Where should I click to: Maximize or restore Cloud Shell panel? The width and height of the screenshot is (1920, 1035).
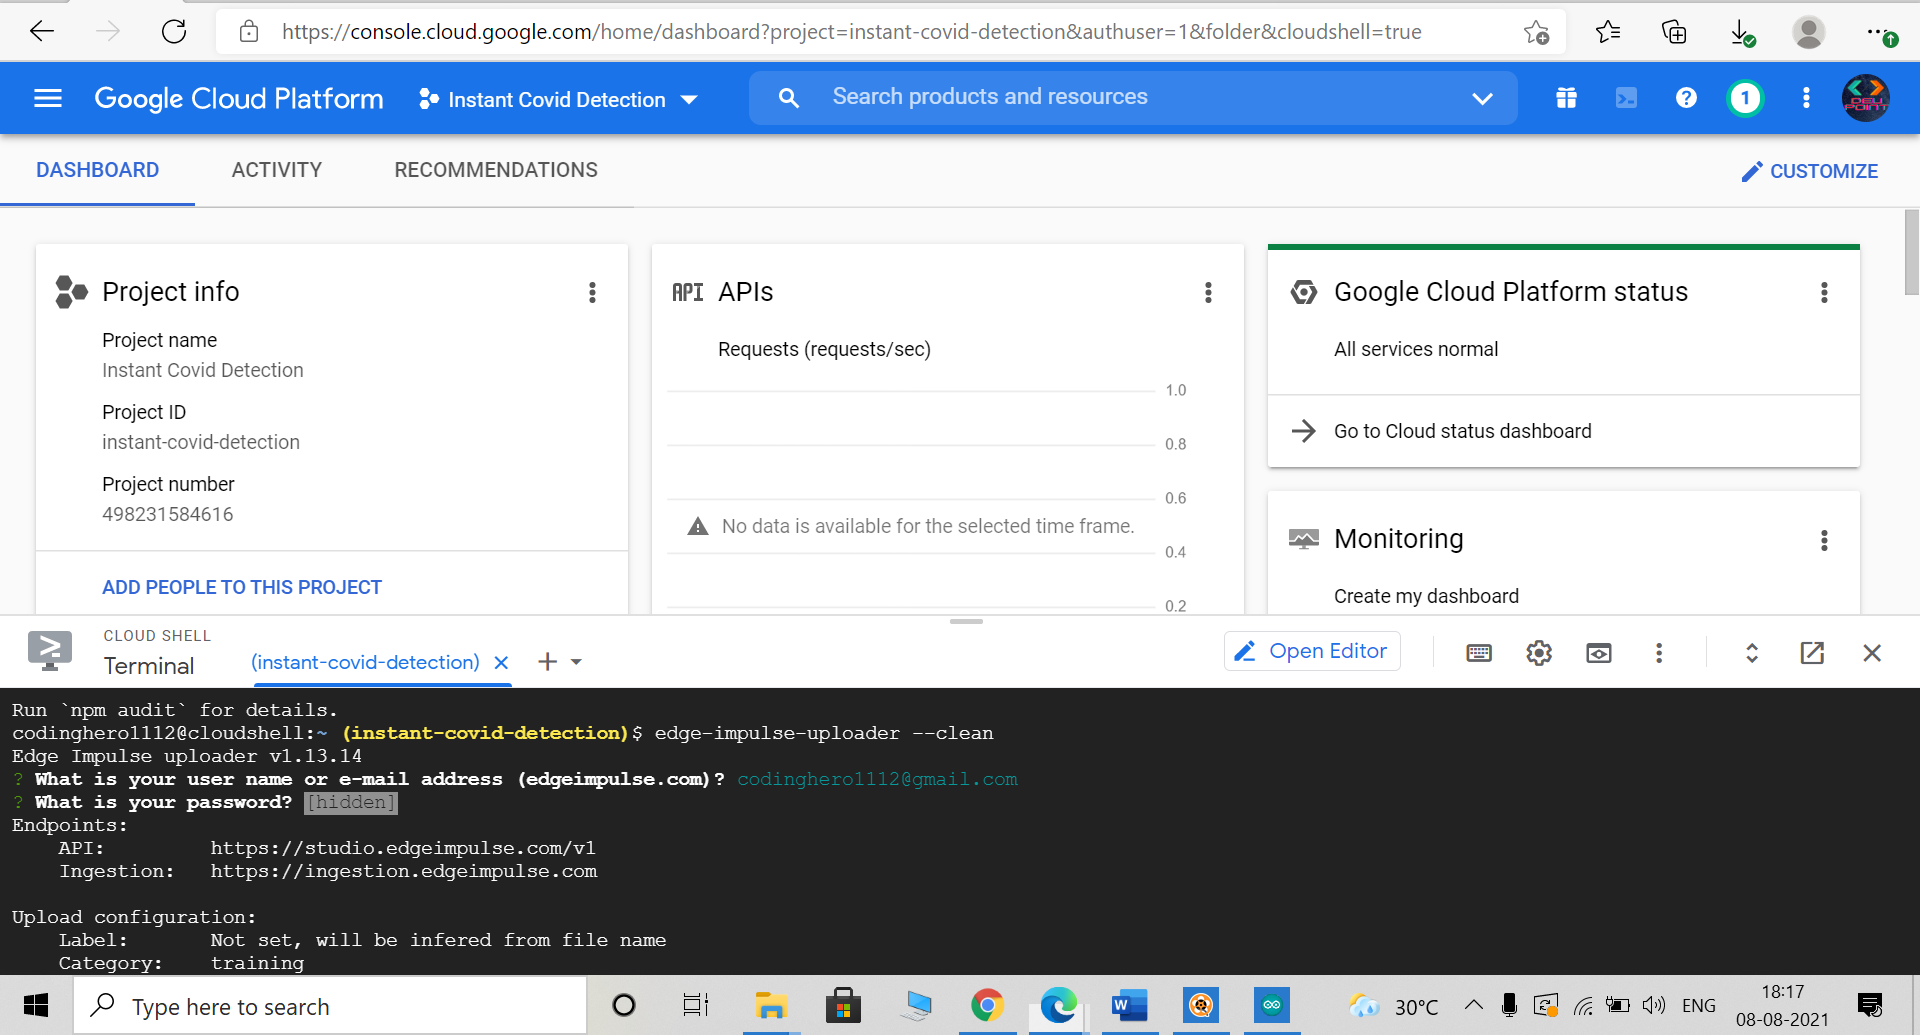(x=1752, y=653)
